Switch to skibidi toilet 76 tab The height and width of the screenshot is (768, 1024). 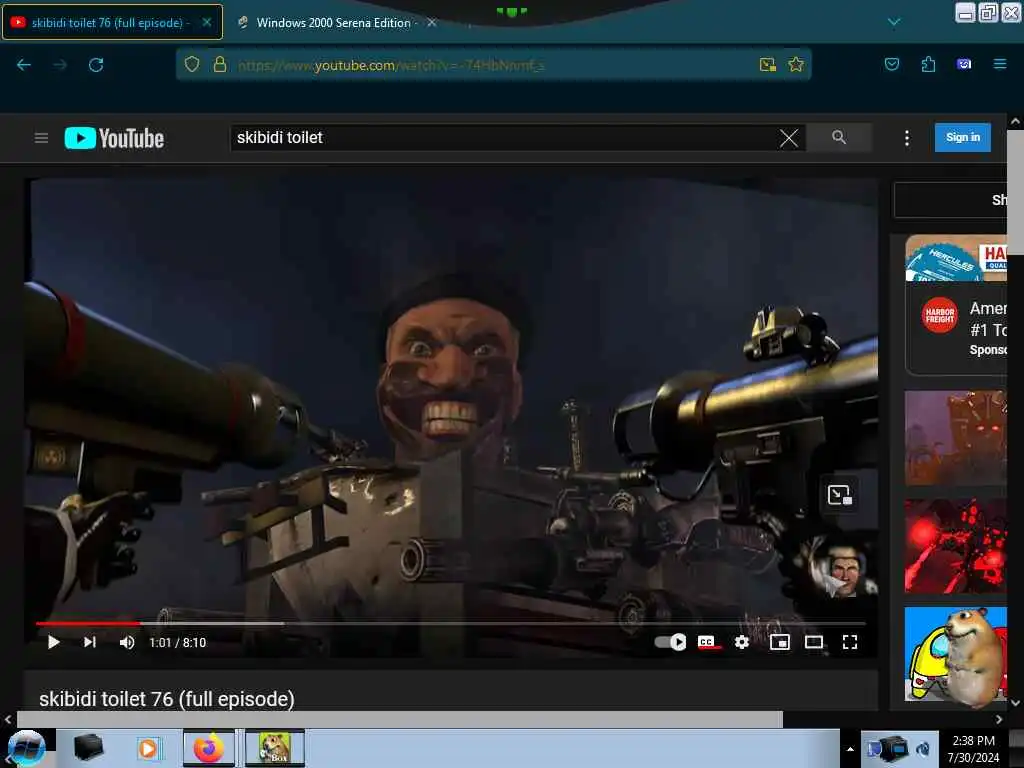112,22
